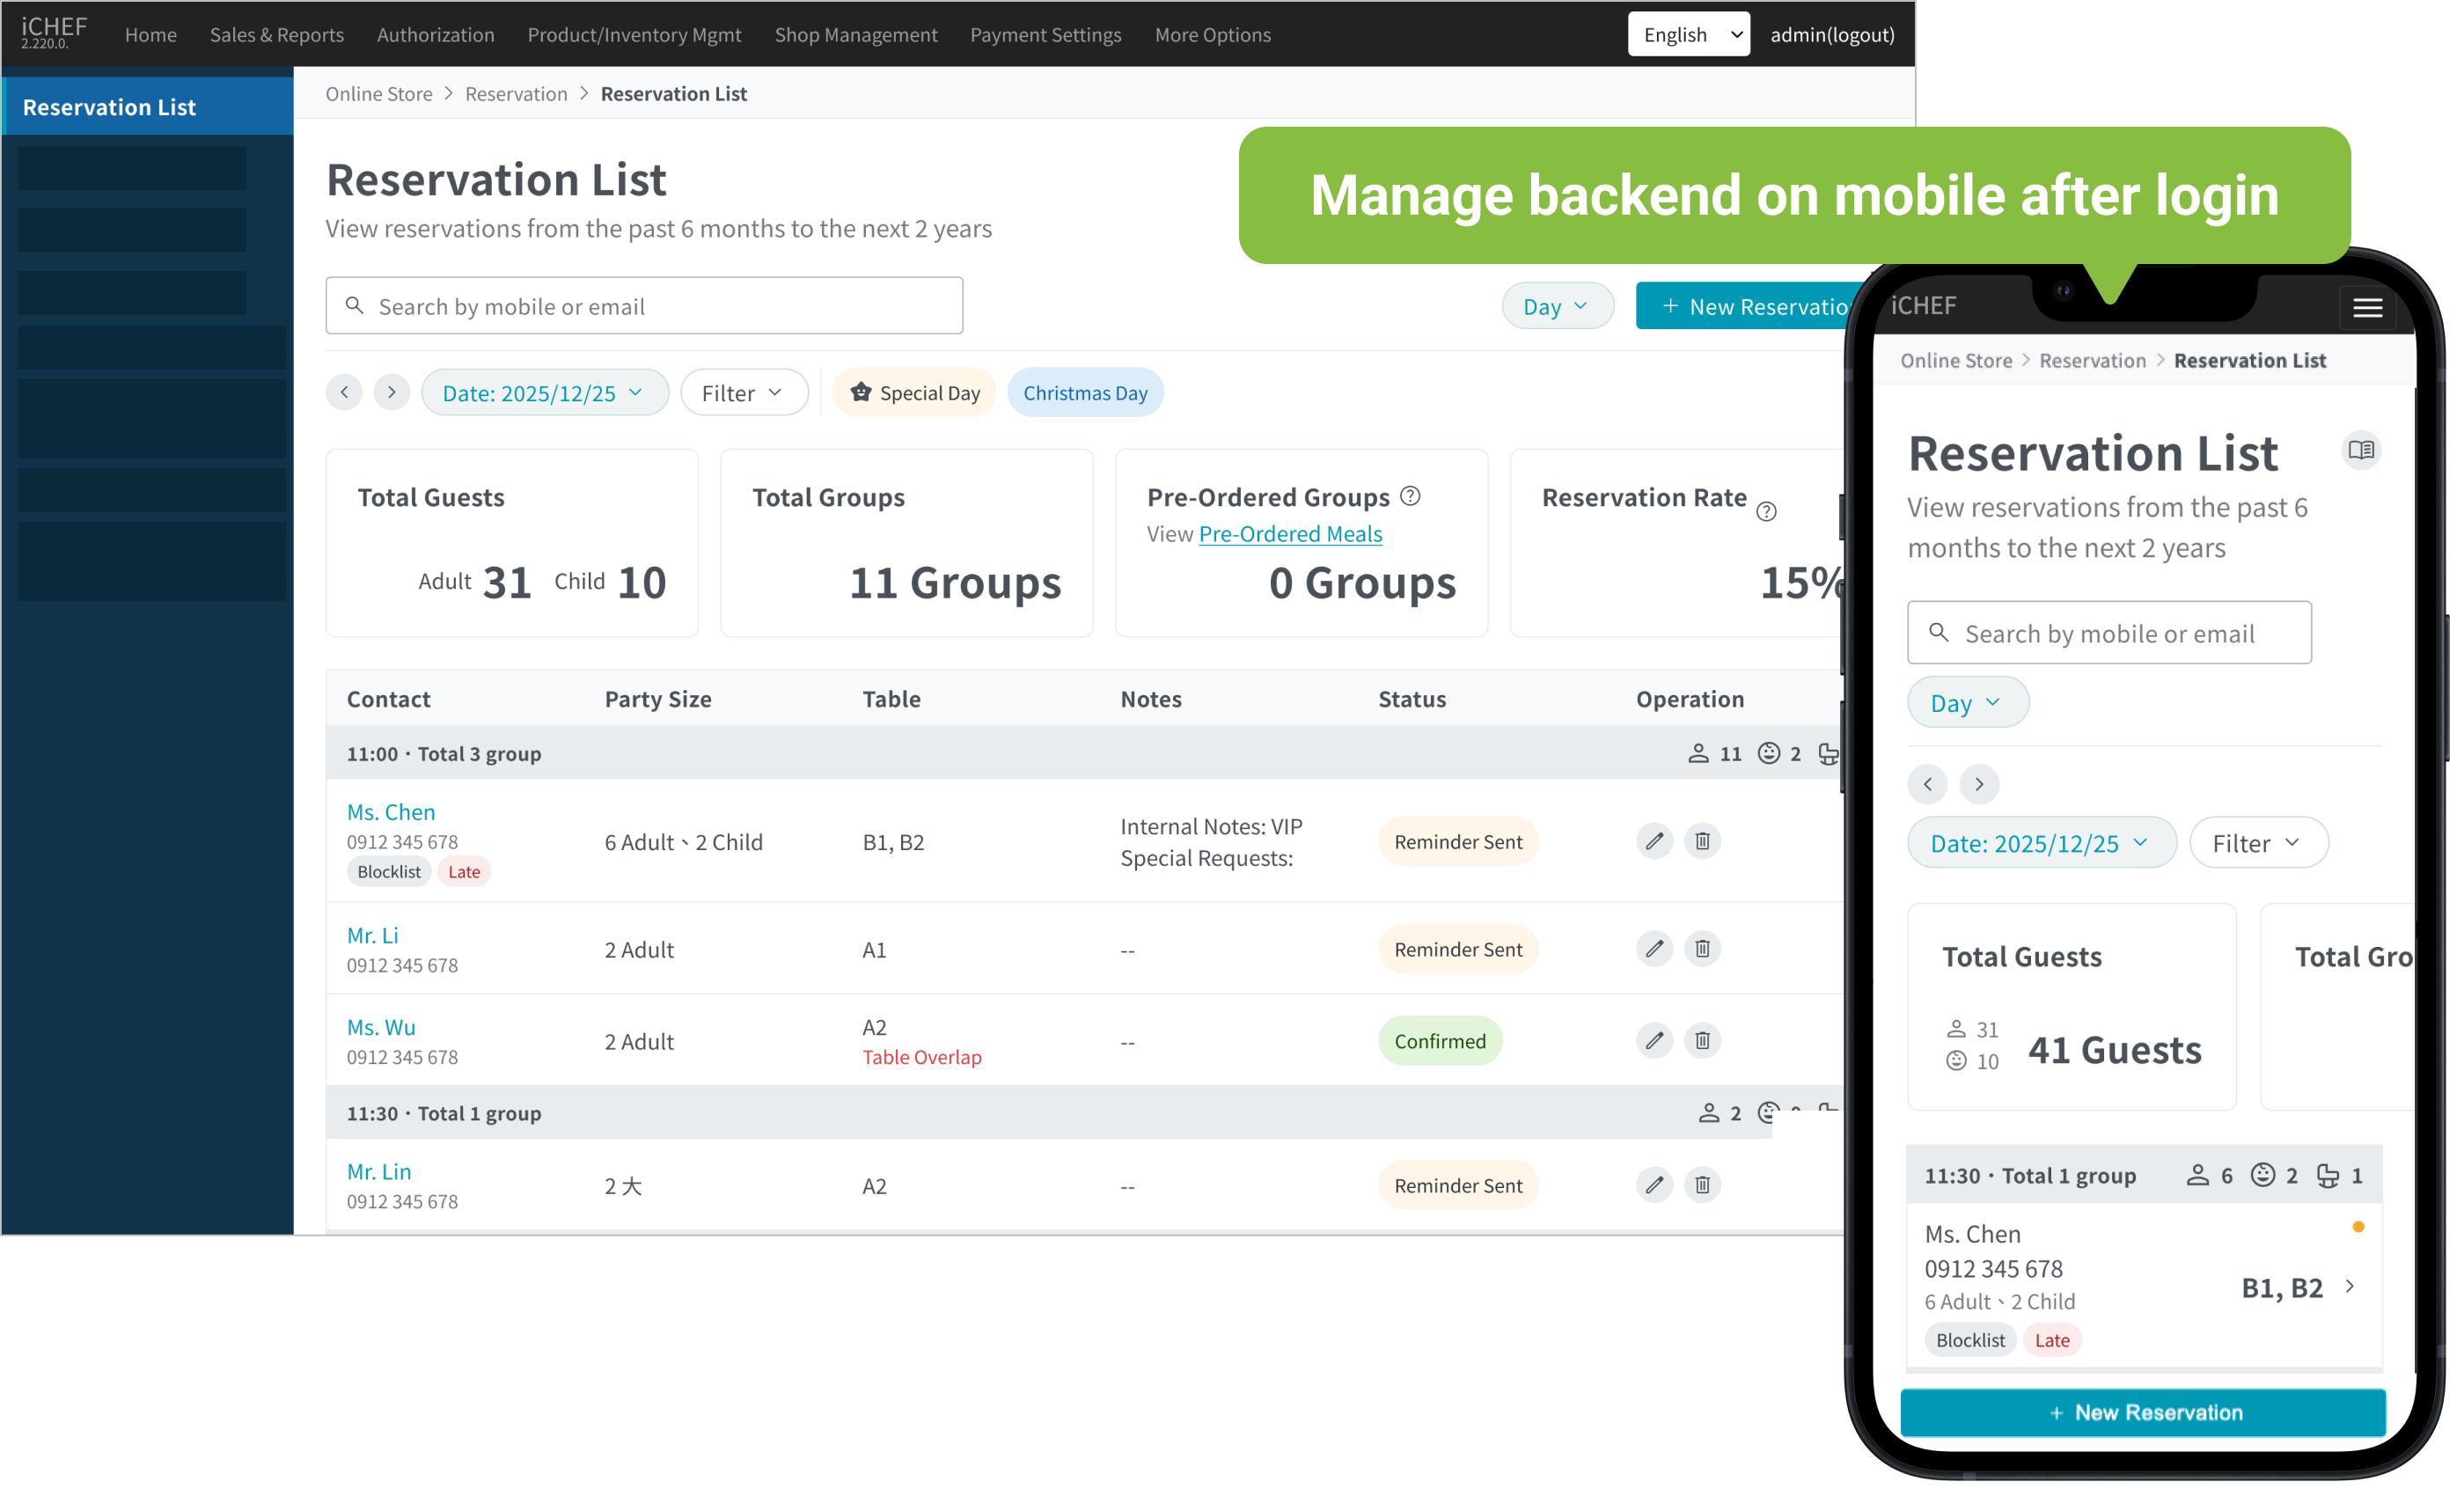Open Shop Management menu
The image size is (2464, 1489).
[856, 35]
